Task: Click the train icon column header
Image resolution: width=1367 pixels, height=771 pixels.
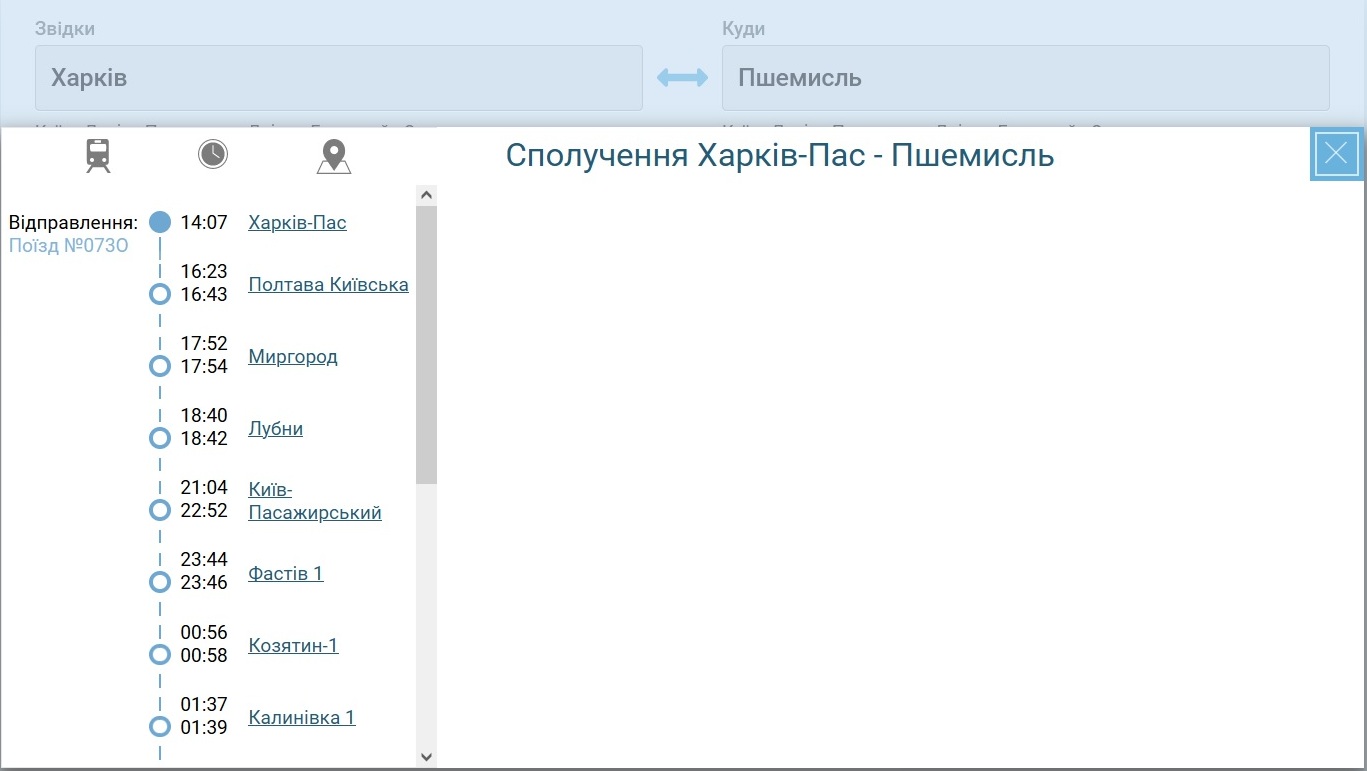Action: [98, 155]
